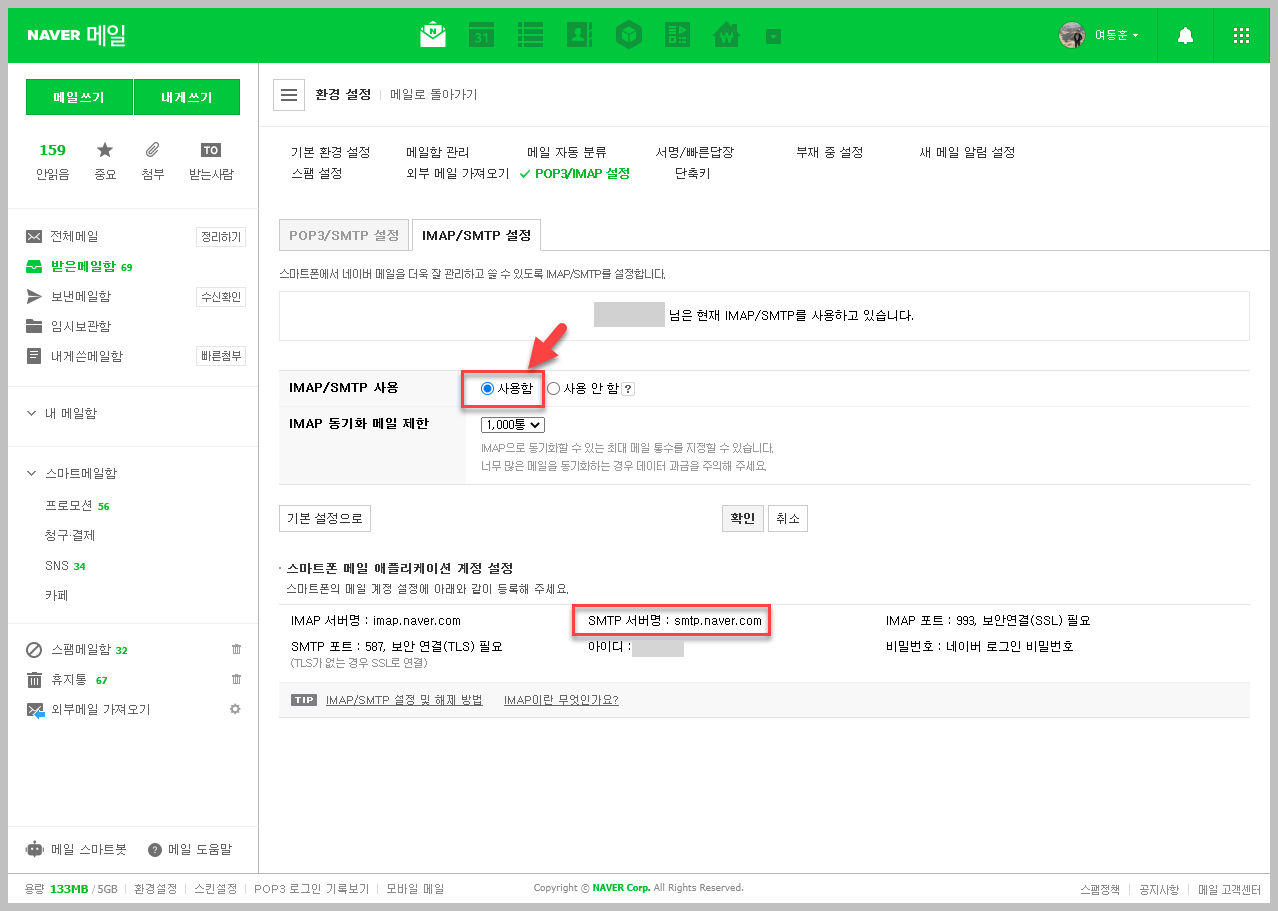This screenshot has height=911, width=1278.
Task: Open 외부메일 가져오기 in sidebar
Action: pos(100,710)
